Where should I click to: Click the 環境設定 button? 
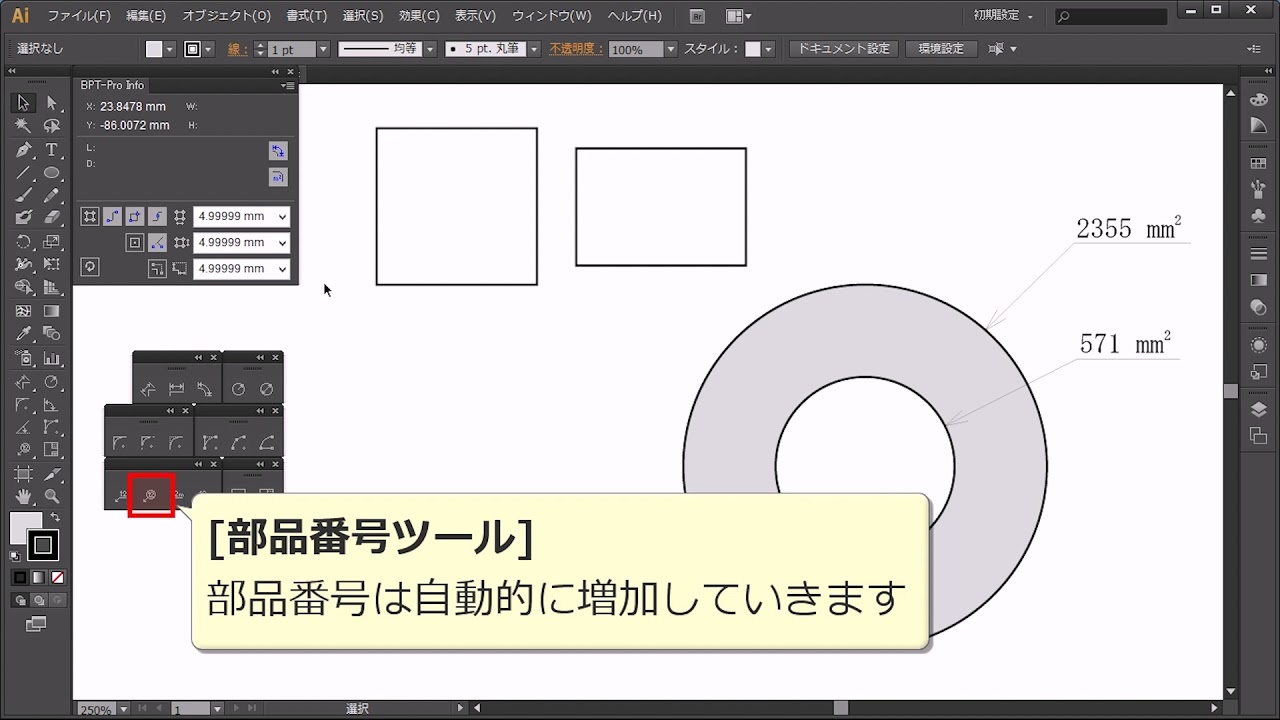[x=941, y=47]
